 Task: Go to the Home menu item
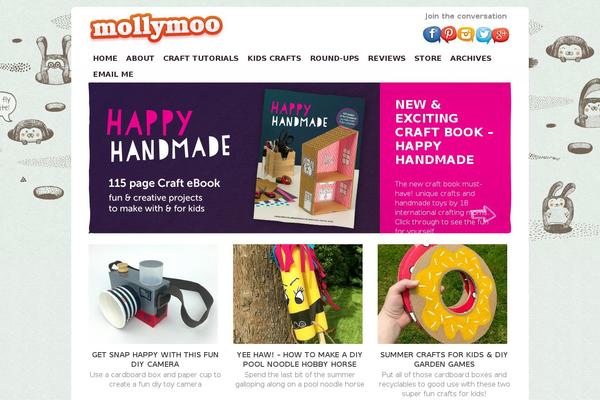tap(105, 58)
